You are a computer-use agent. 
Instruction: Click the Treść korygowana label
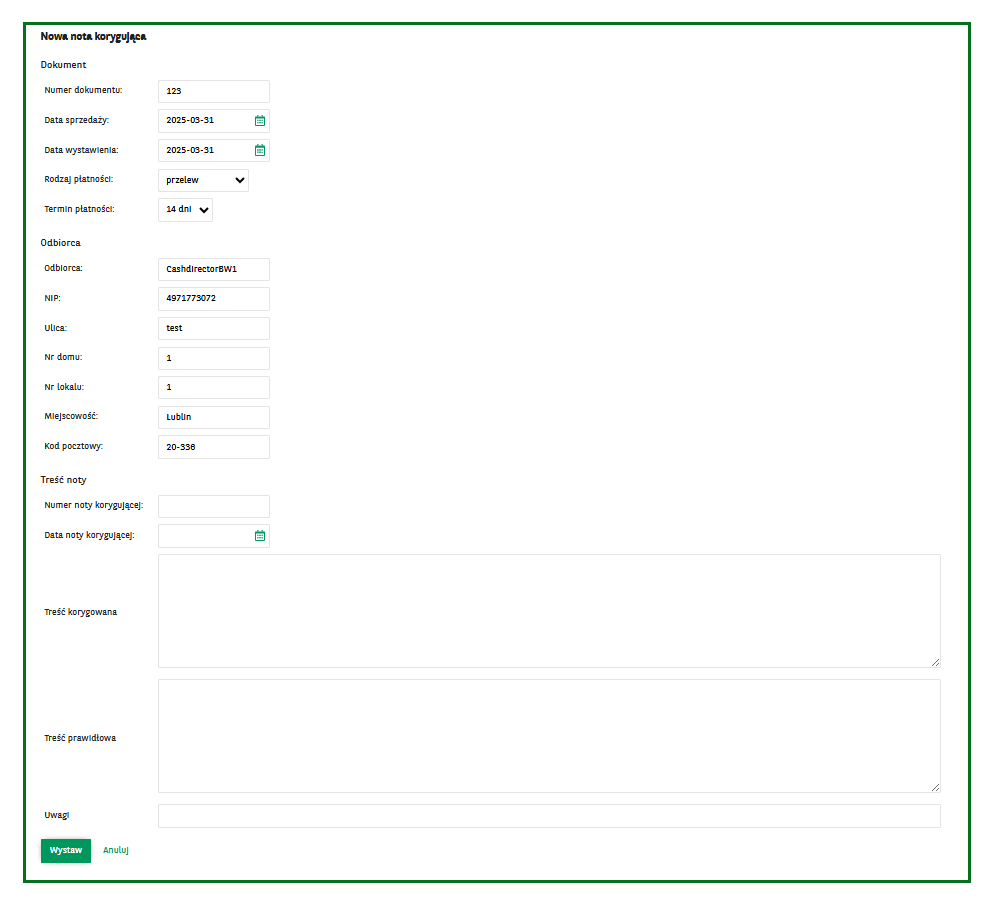[81, 612]
